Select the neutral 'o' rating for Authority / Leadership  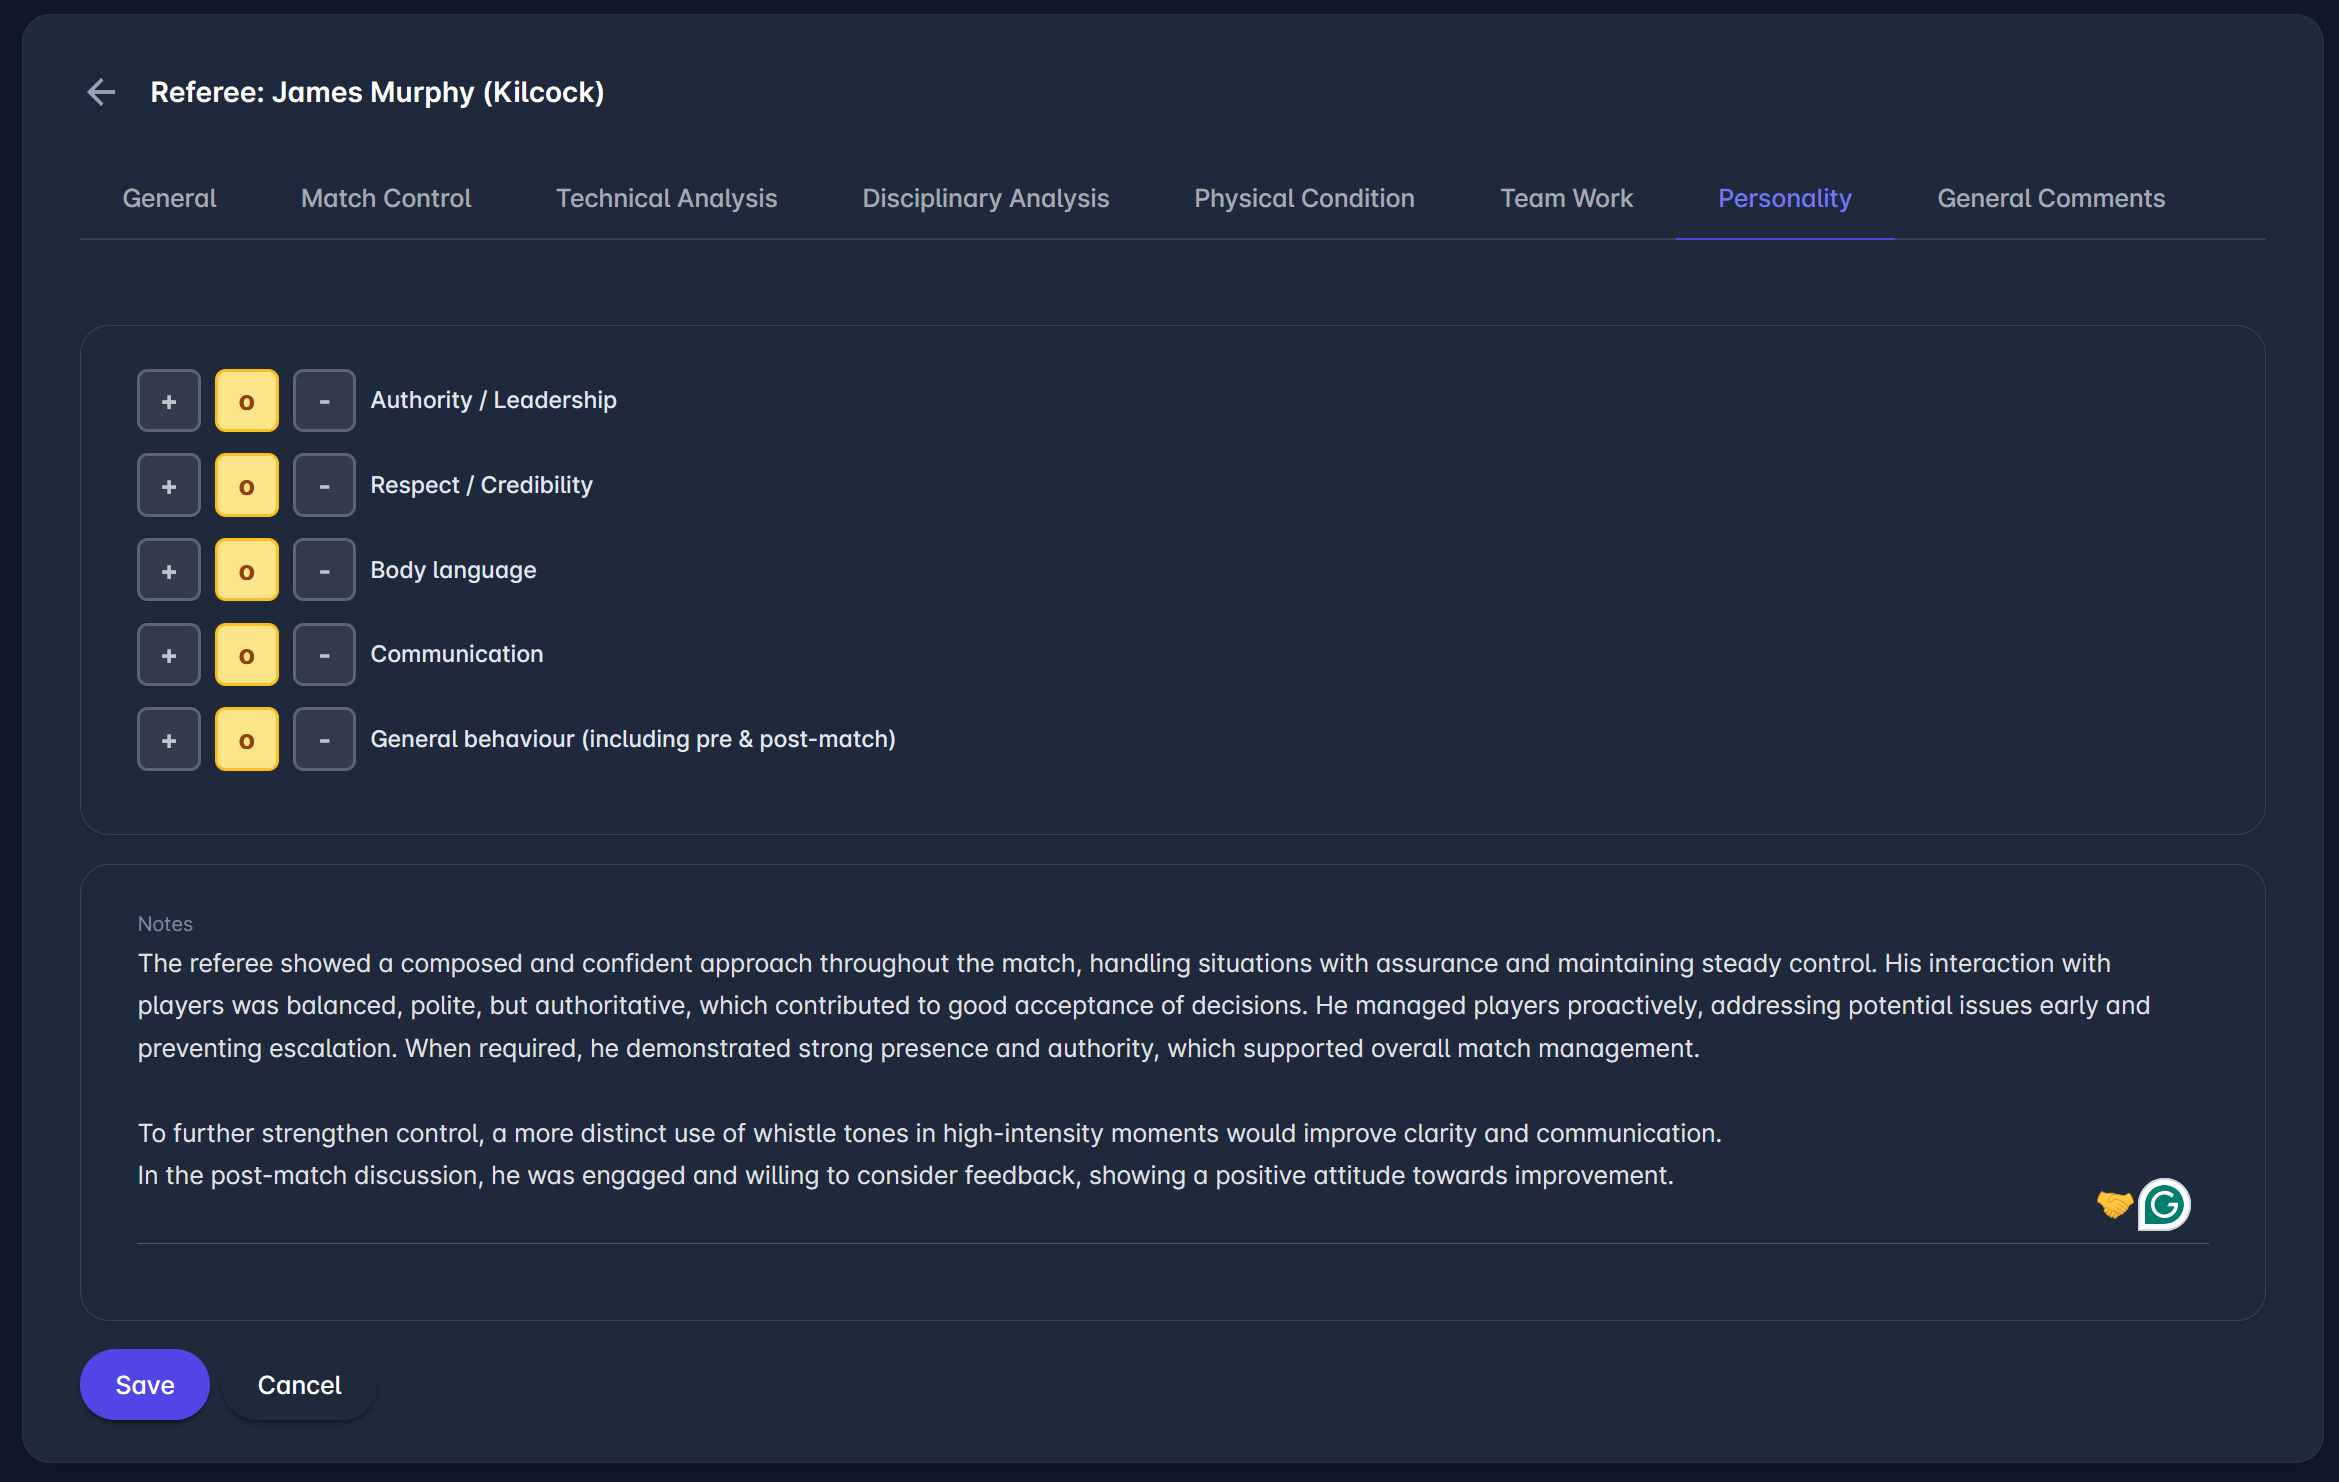247,401
